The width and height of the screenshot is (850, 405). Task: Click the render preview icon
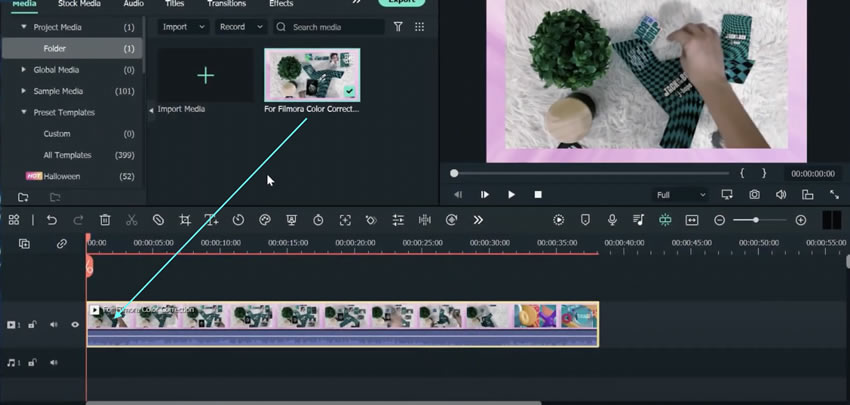pyautogui.click(x=558, y=220)
